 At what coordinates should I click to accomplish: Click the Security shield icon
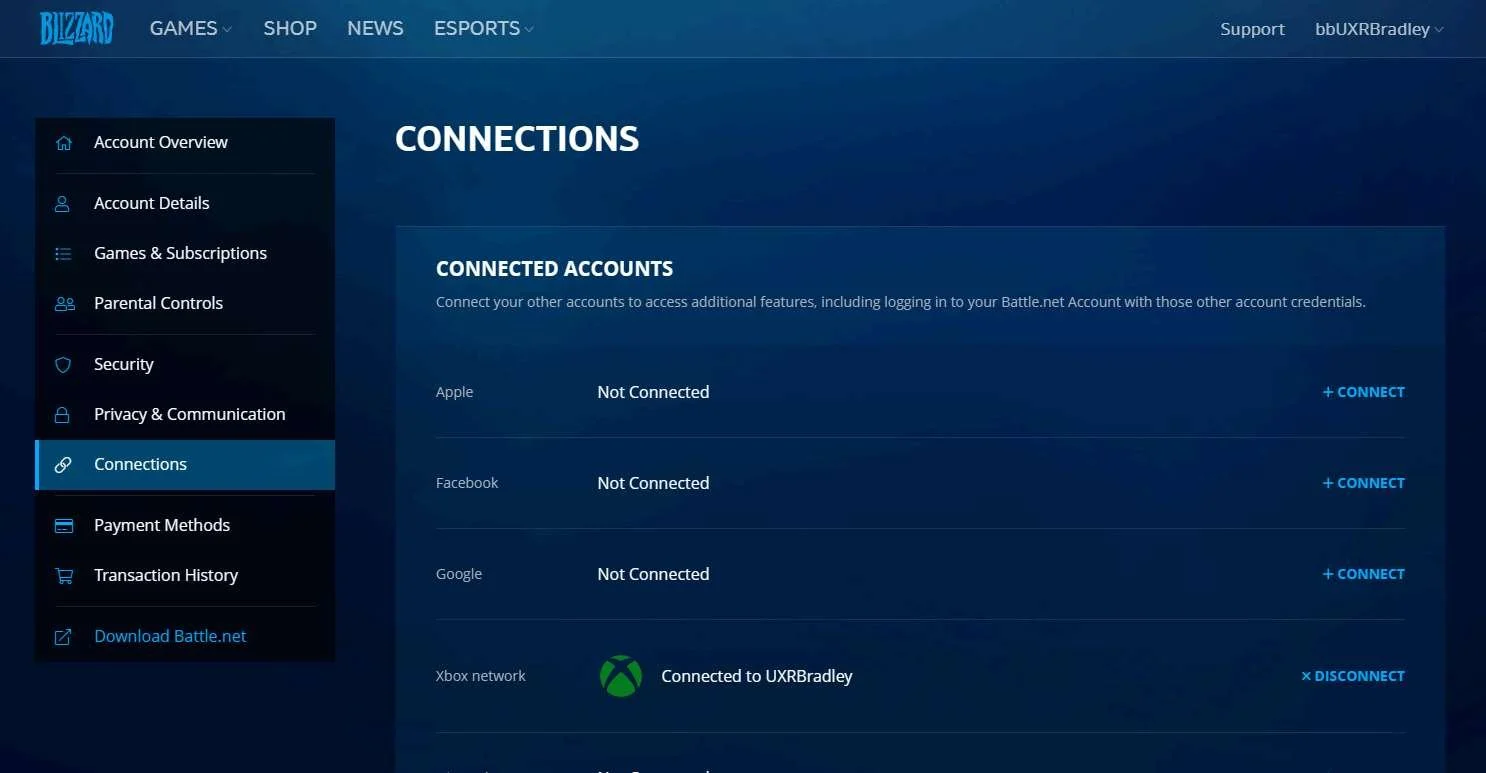tap(63, 364)
